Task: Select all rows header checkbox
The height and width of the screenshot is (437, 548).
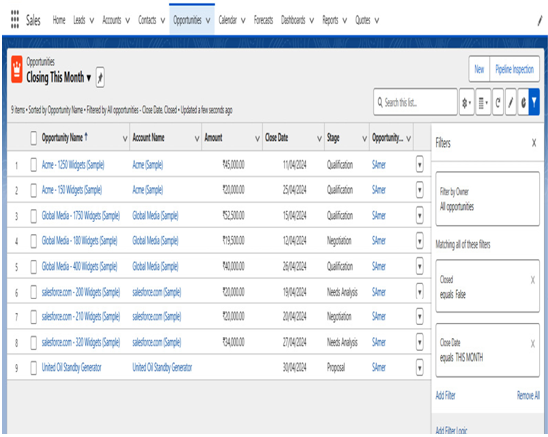Action: point(34,138)
